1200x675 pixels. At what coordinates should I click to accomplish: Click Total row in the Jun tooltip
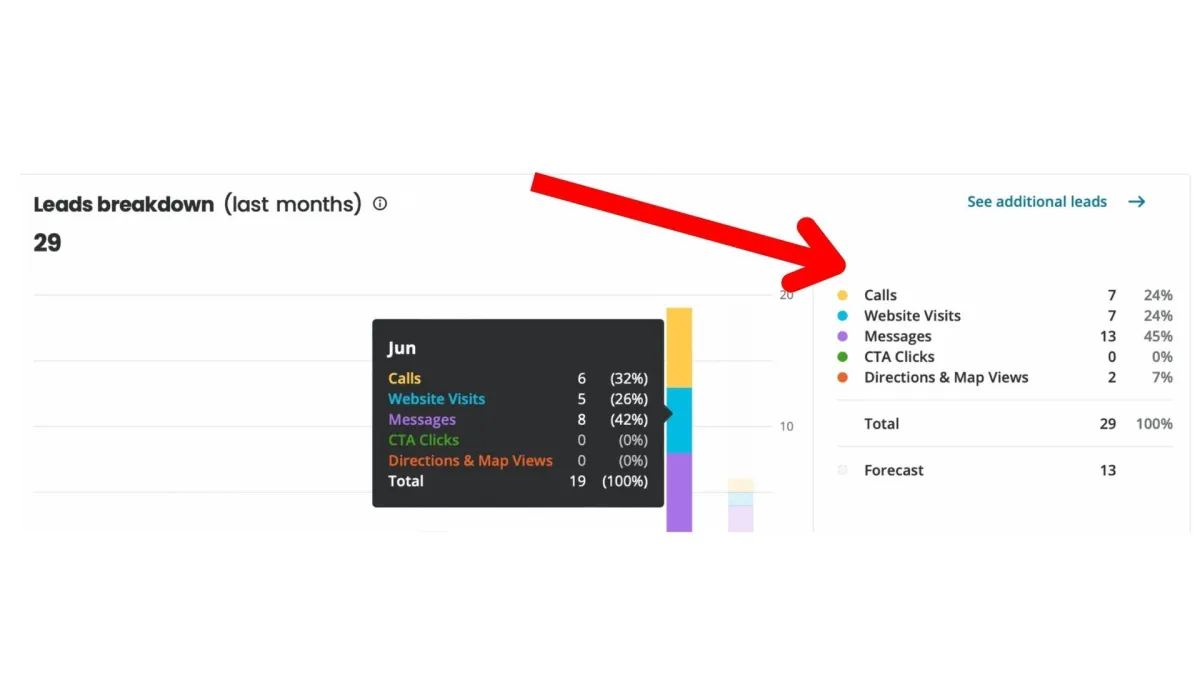click(x=518, y=481)
